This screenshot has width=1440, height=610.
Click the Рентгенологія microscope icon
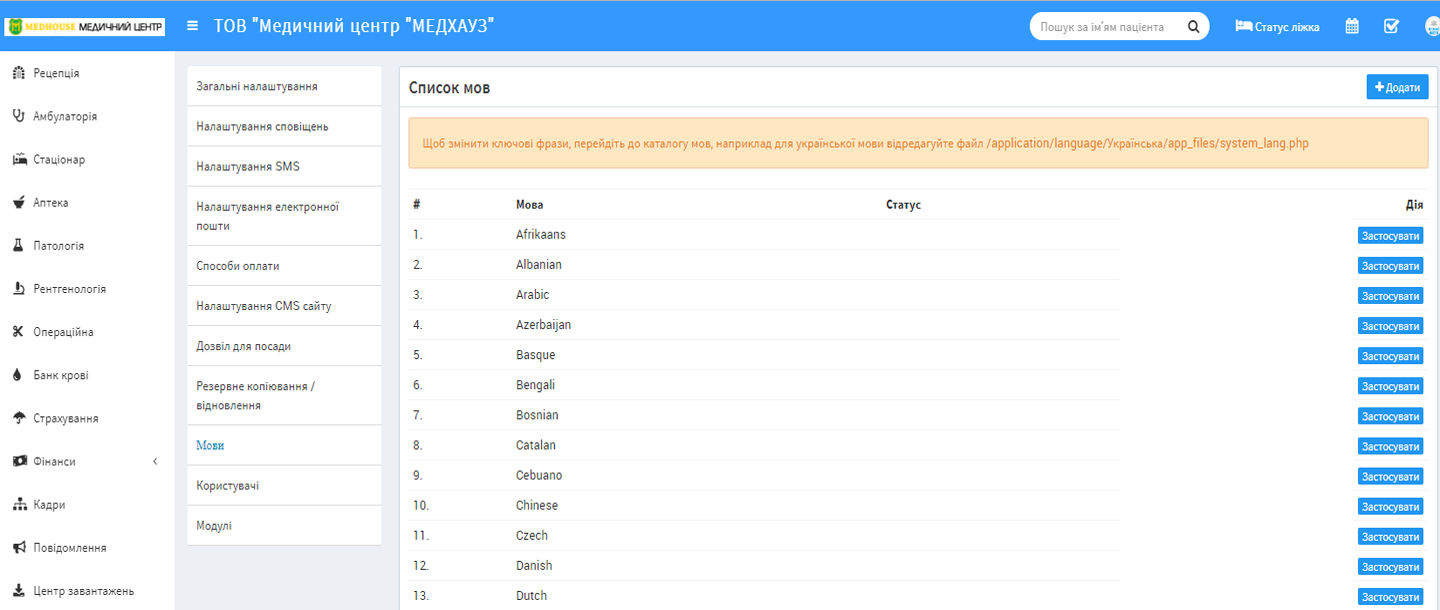[x=18, y=288]
